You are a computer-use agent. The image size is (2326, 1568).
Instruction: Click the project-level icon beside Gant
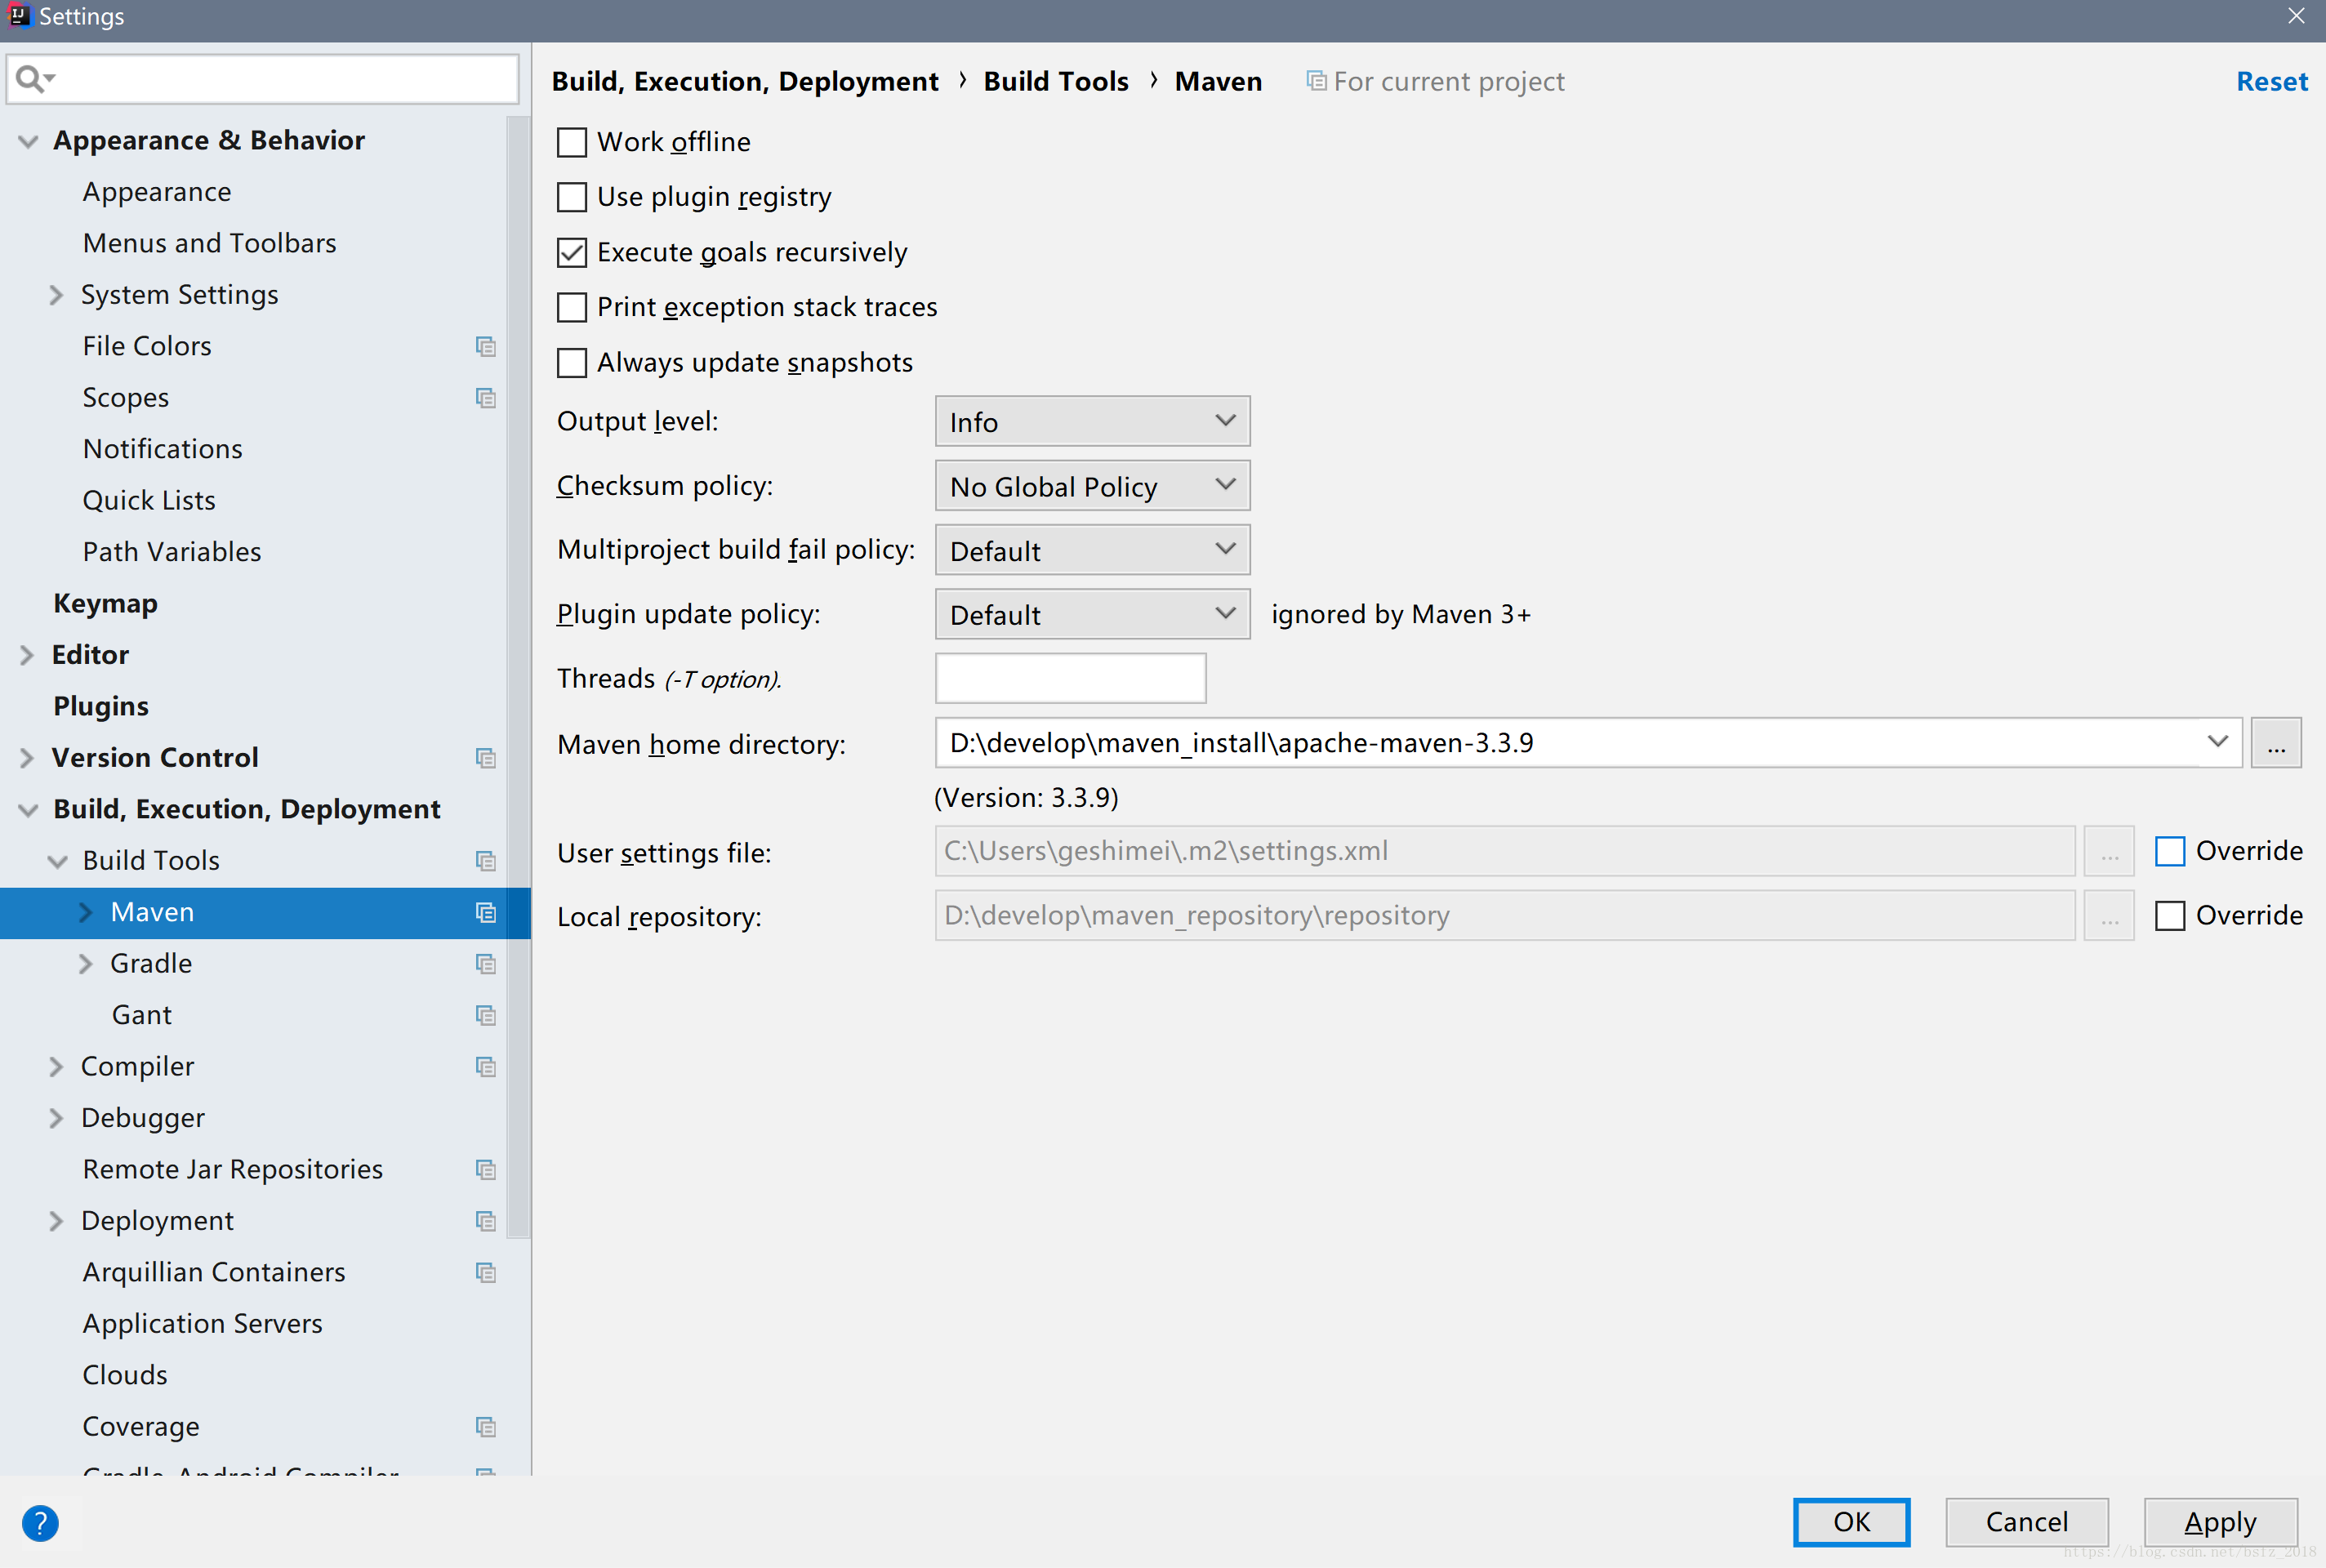pos(486,1015)
